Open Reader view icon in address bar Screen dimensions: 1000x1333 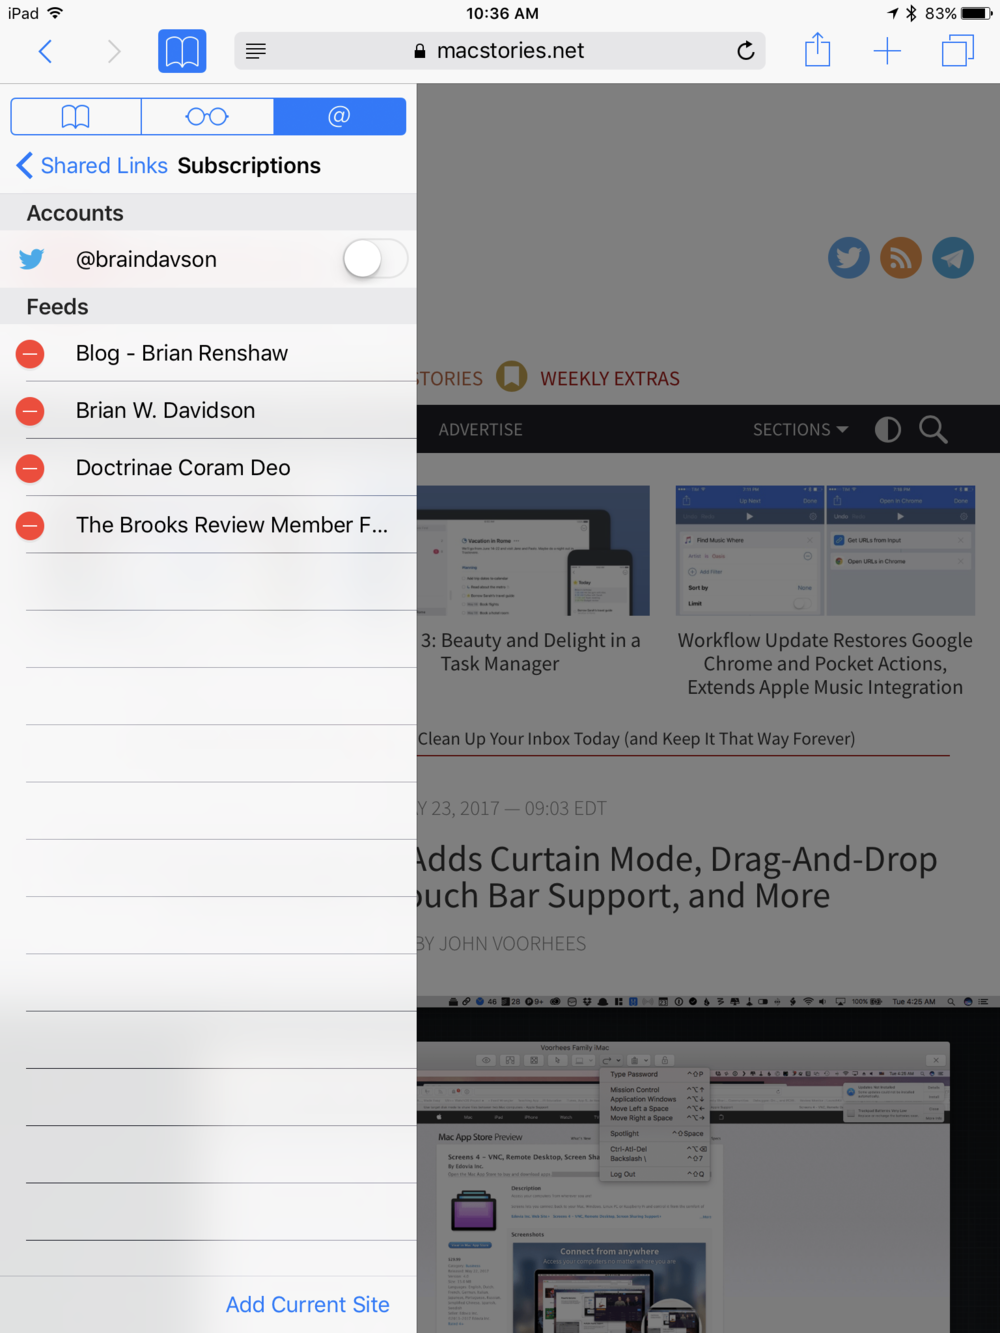256,51
